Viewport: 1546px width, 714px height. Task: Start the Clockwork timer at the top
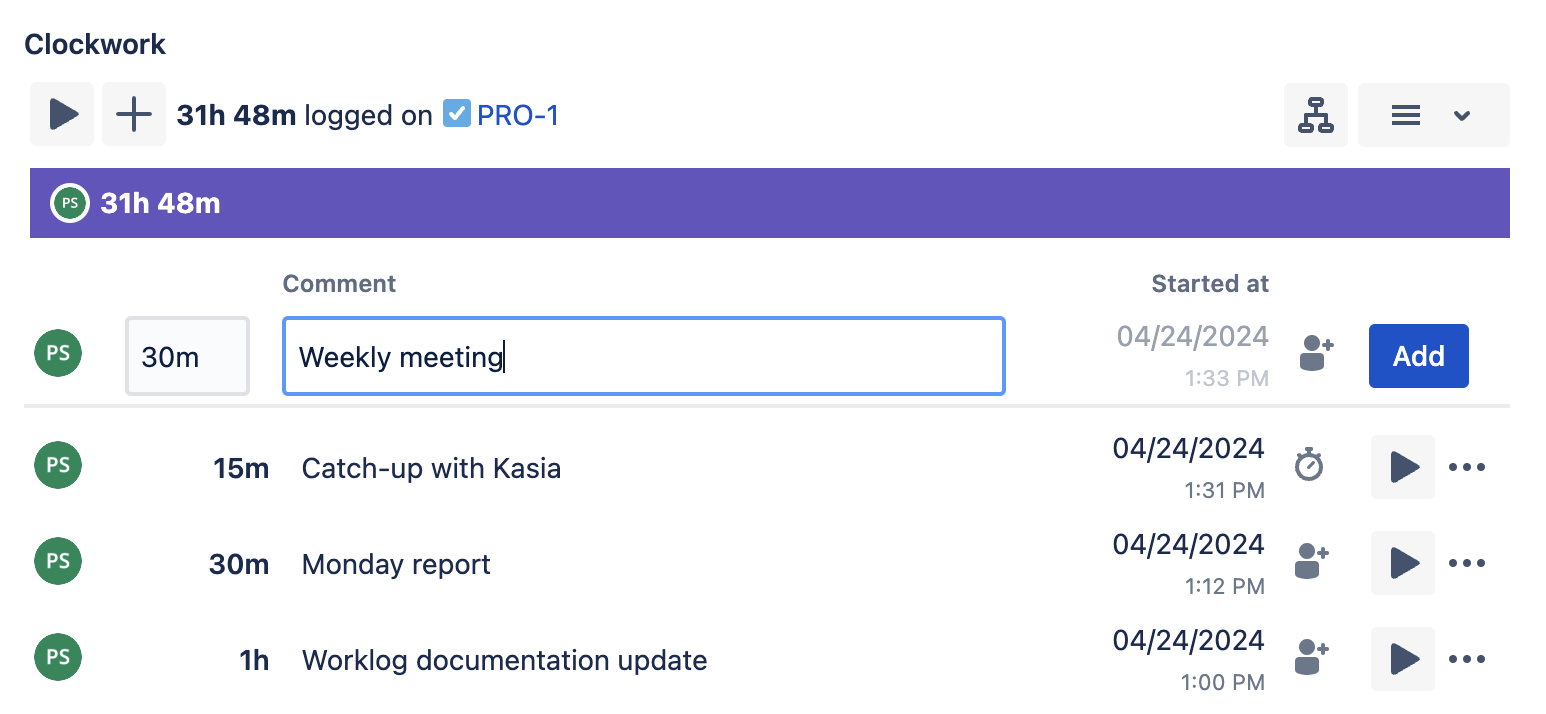click(62, 115)
